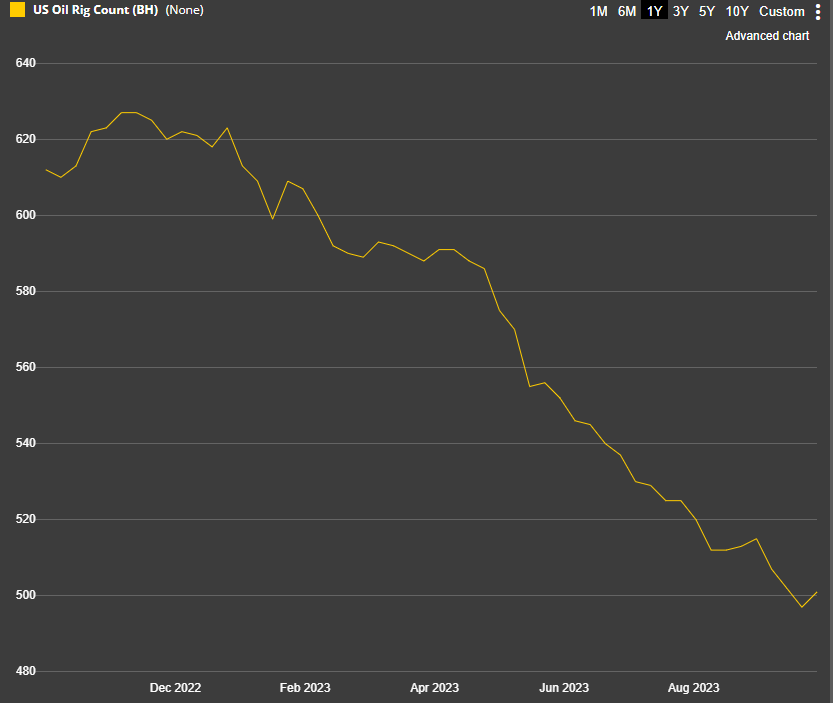Select the 6M time range
Viewport: 833px width, 703px height.
(627, 11)
